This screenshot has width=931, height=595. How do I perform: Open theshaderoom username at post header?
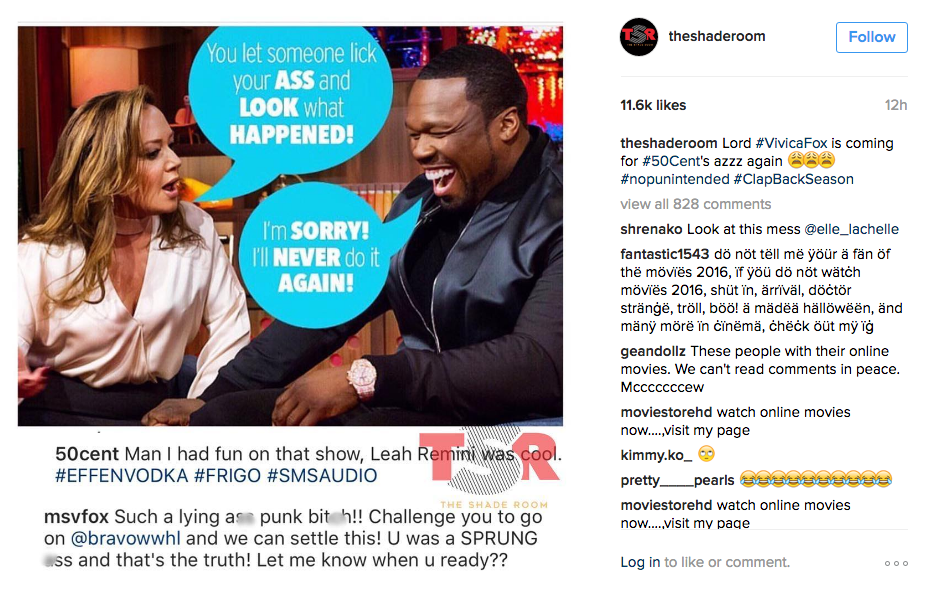tap(717, 36)
